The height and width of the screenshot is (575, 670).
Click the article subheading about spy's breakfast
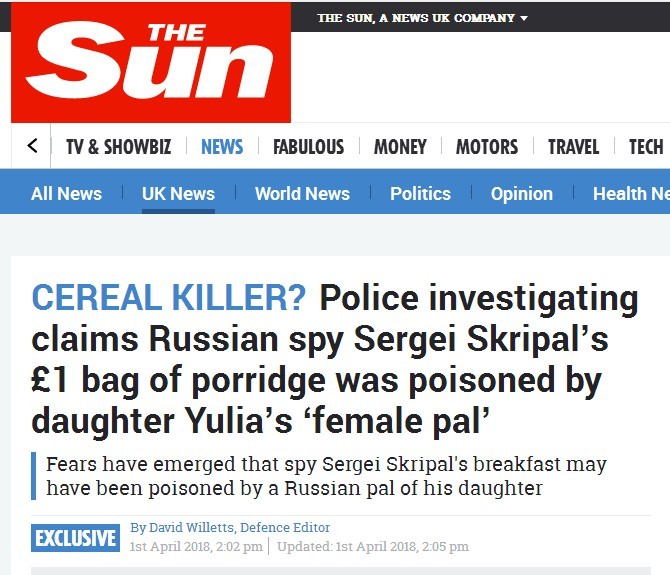[326, 477]
